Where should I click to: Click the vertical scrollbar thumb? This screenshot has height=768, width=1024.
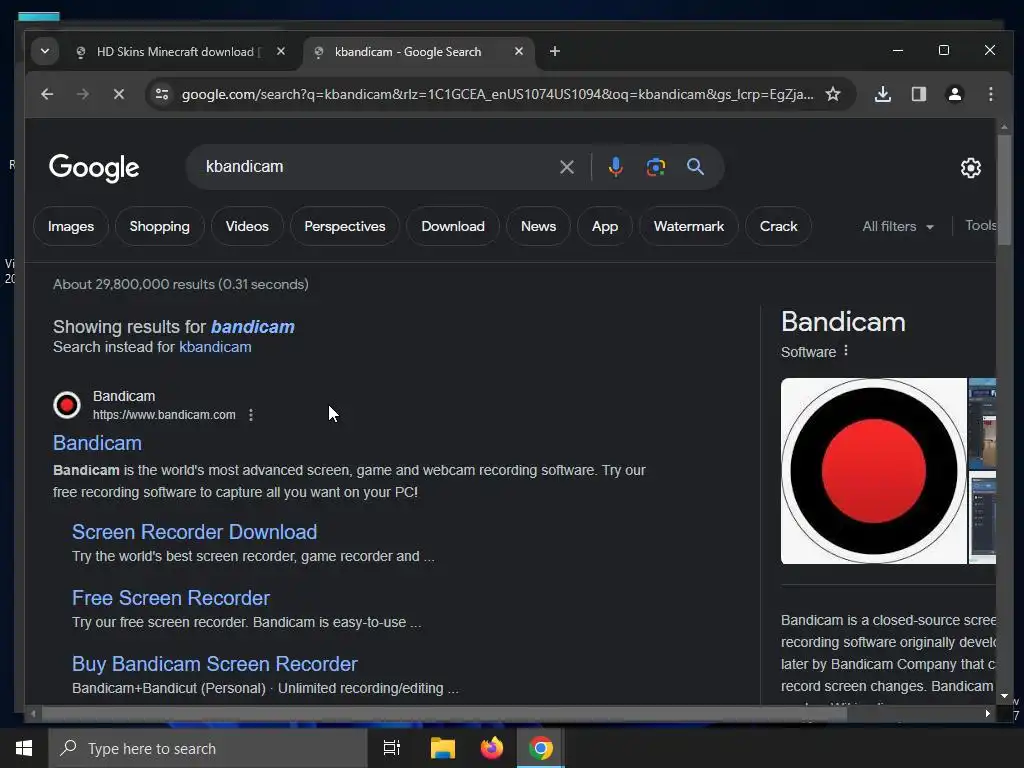tap(1004, 189)
